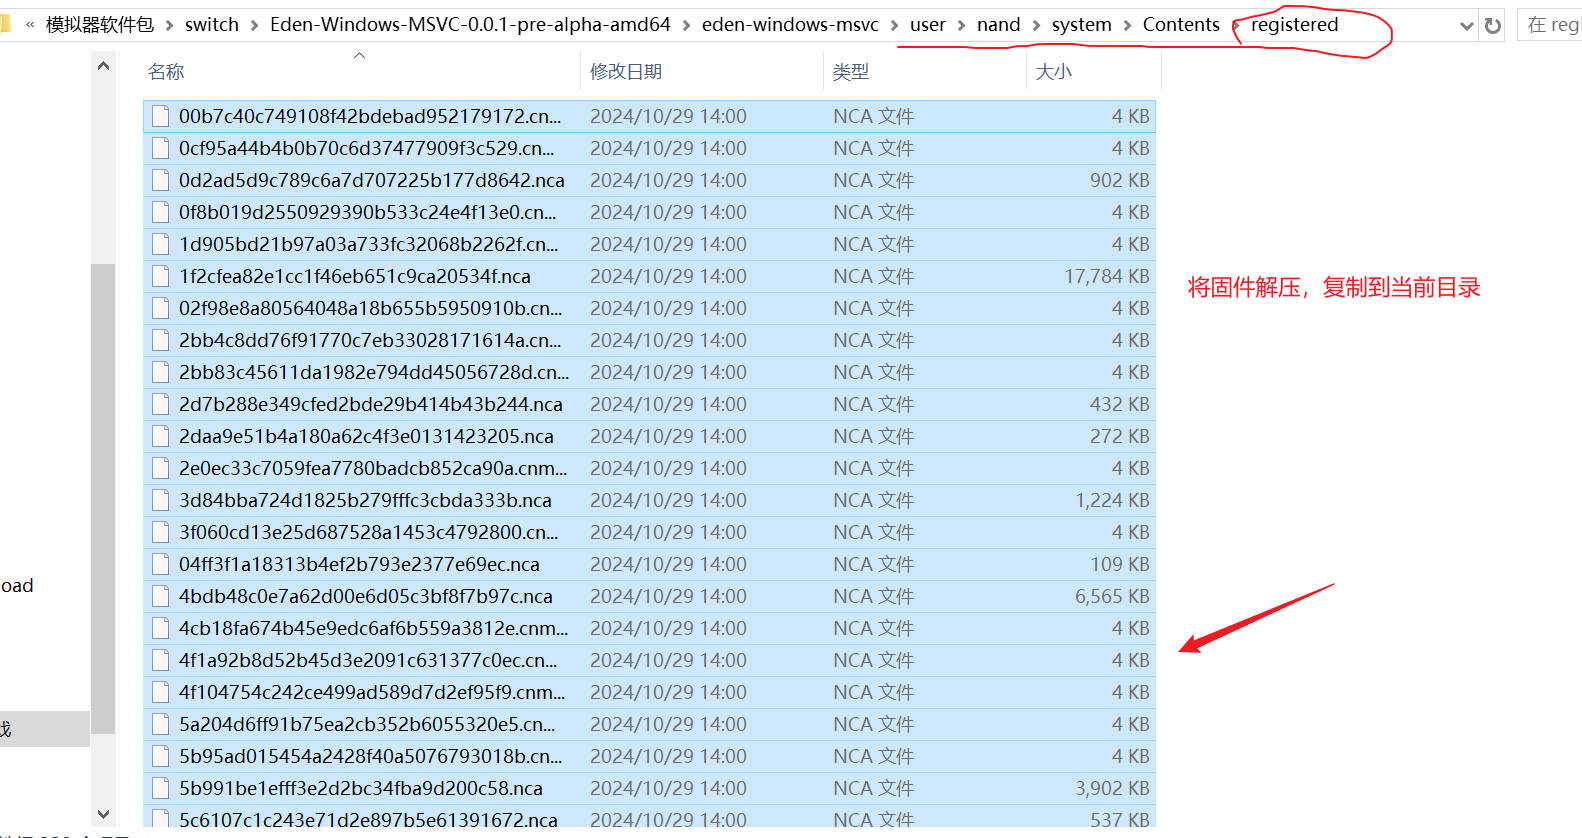Expand chevron after nand in breadcrumb
This screenshot has height=838, width=1582.
(x=1036, y=25)
